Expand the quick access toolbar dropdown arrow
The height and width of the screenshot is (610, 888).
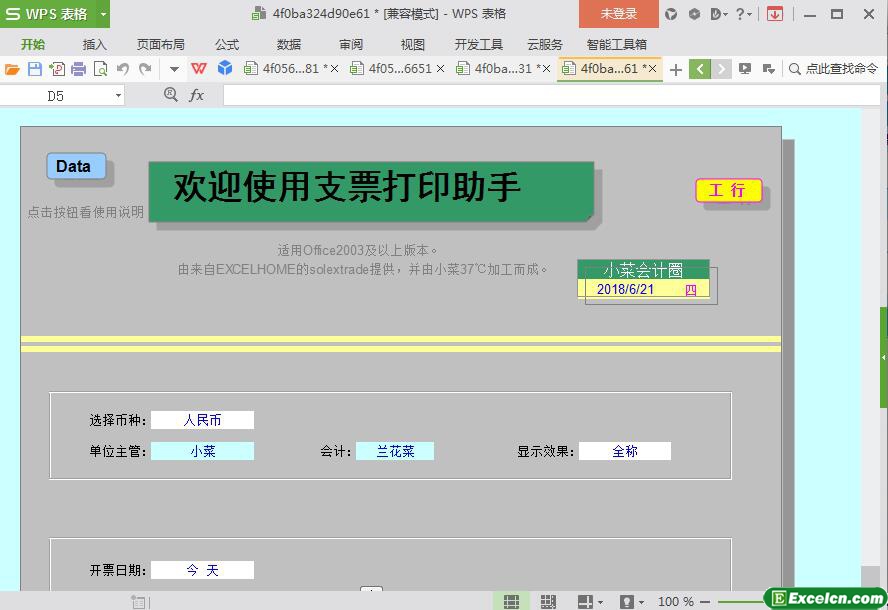[174, 69]
